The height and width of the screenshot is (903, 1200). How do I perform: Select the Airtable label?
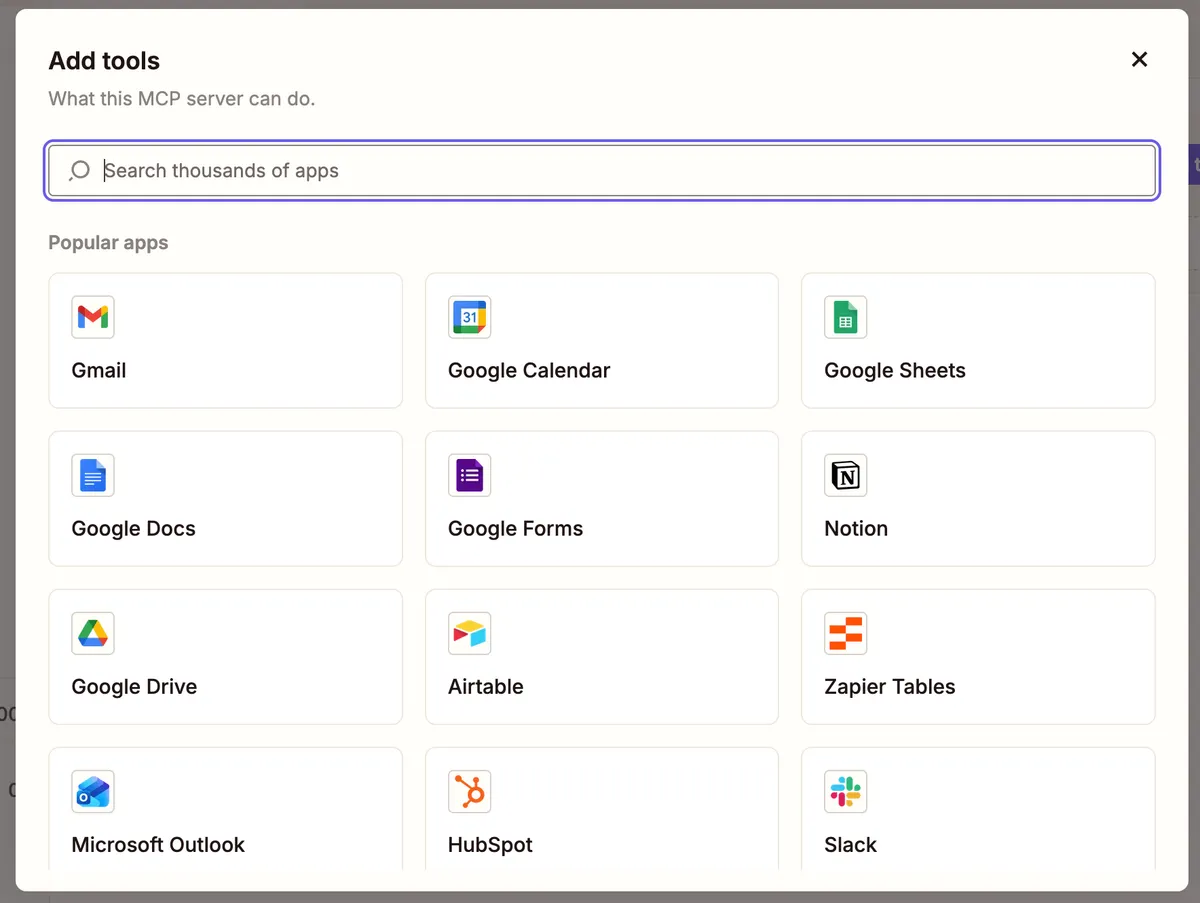point(486,686)
